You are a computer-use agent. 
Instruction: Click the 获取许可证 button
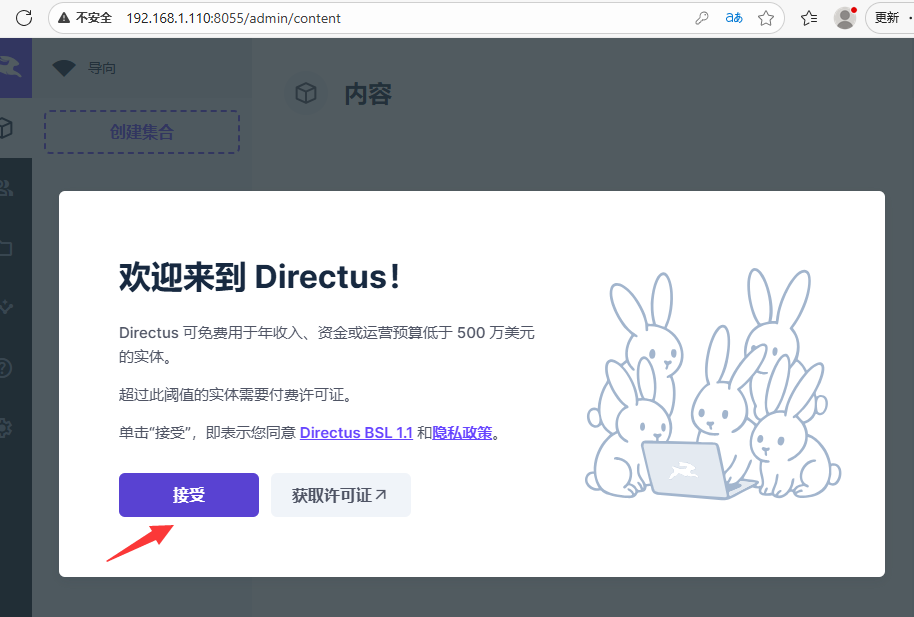[x=341, y=495]
